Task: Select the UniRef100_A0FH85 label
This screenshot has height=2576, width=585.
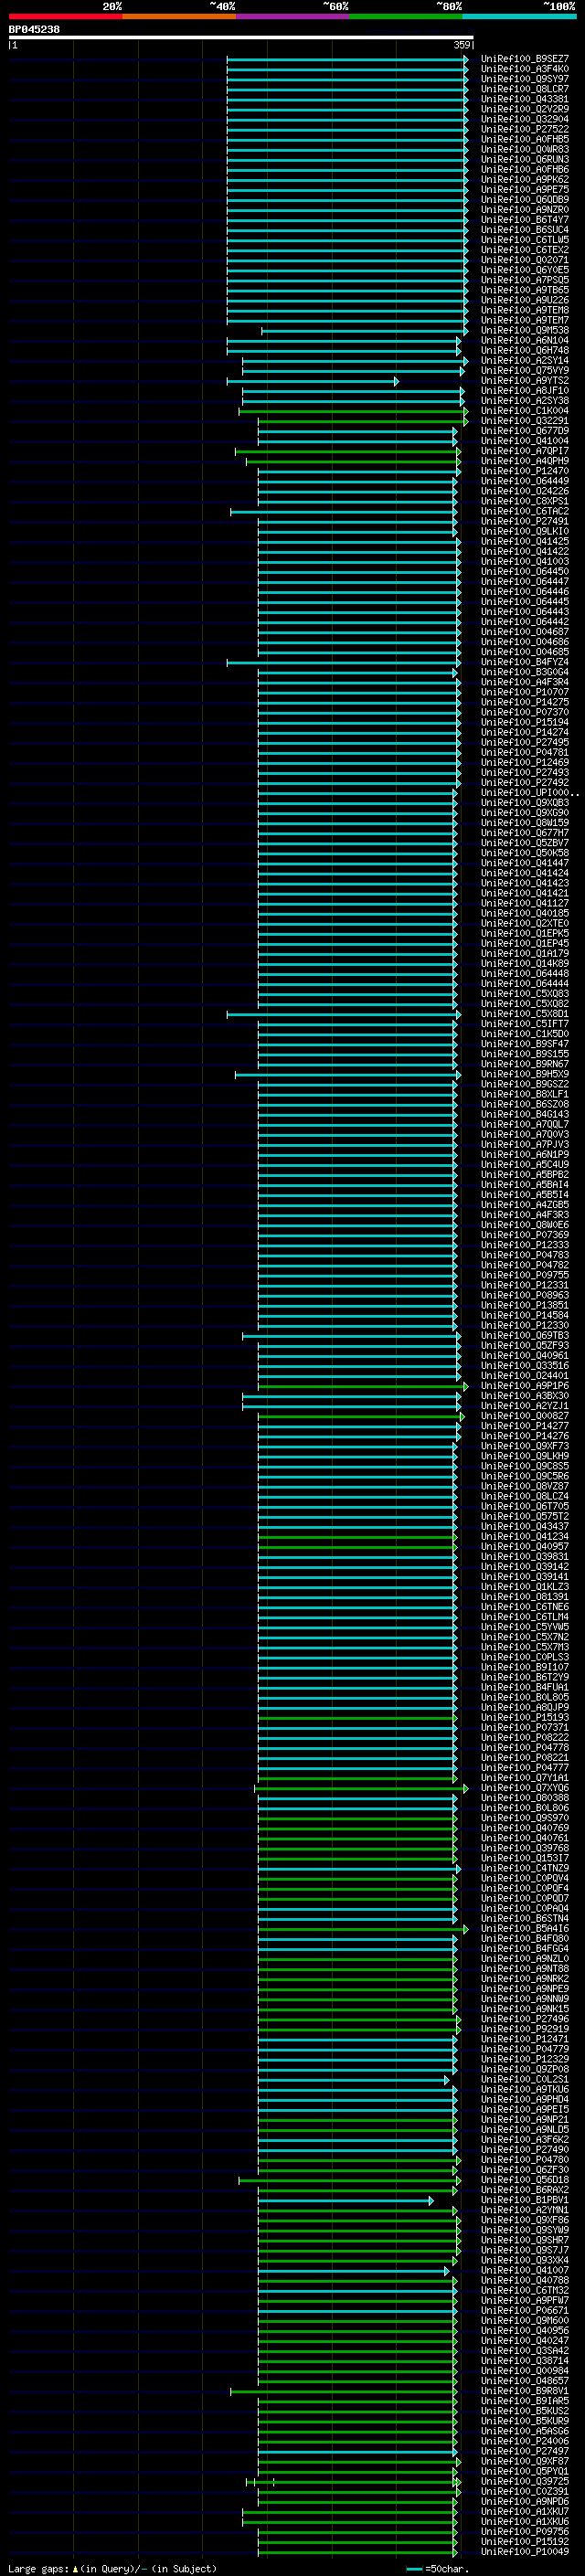Action: (524, 139)
